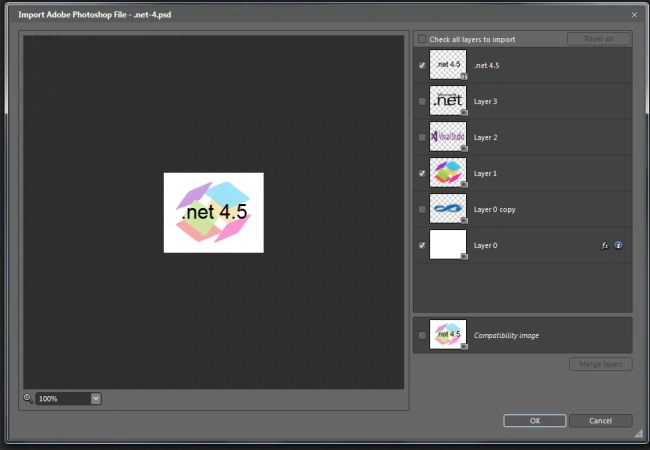This screenshot has height=450, width=650.
Task: Click the info icon on Layer 0
Action: pyautogui.click(x=618, y=245)
